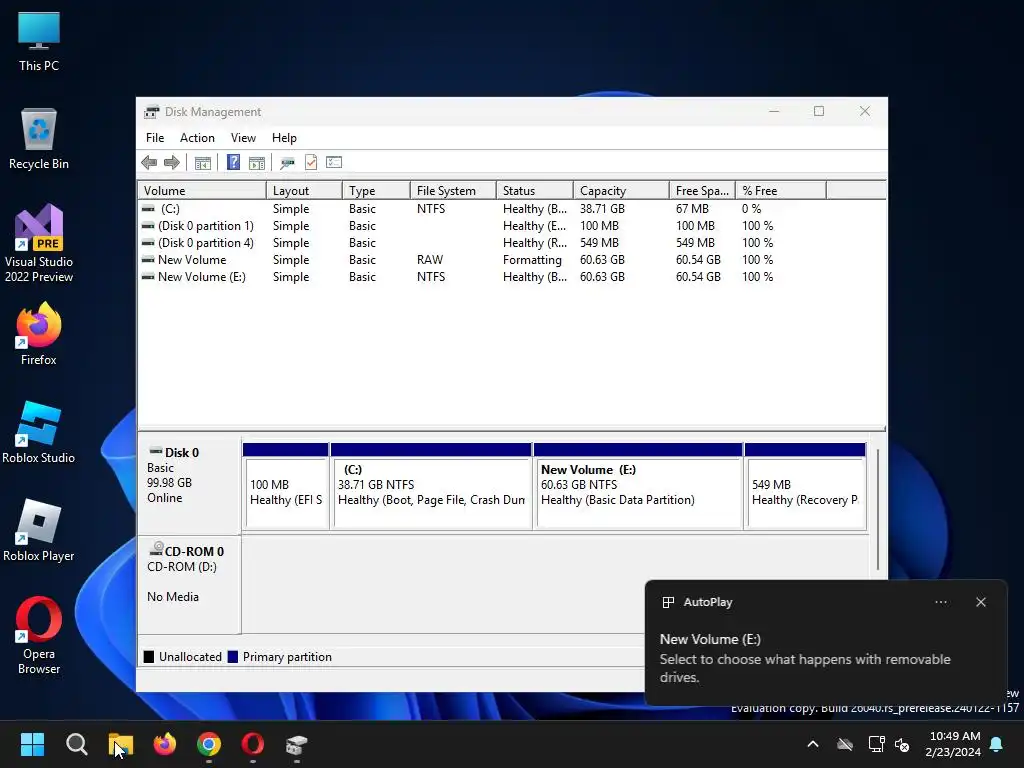Click the notification bell in system tray

pyautogui.click(x=997, y=744)
